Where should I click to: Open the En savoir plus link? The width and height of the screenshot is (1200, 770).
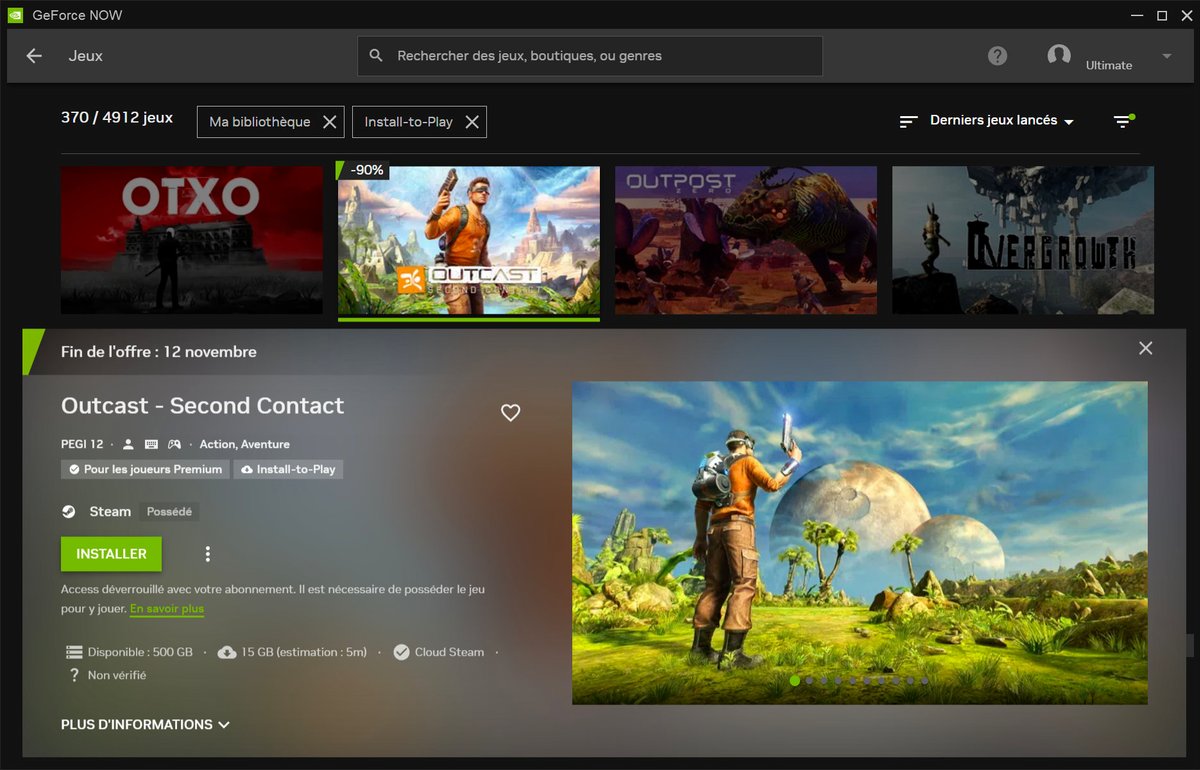pyautogui.click(x=166, y=608)
